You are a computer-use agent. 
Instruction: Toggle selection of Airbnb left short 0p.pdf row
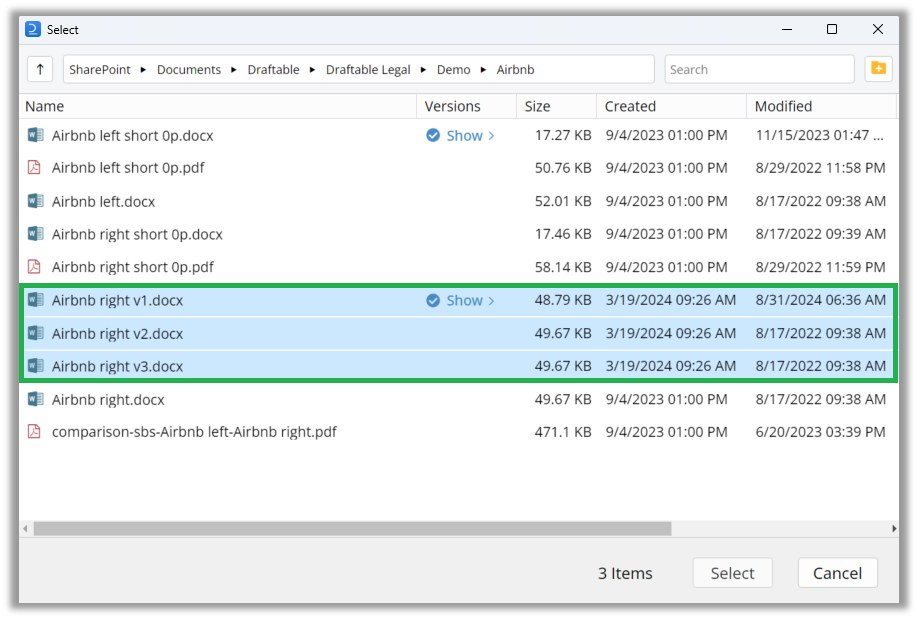[200, 168]
